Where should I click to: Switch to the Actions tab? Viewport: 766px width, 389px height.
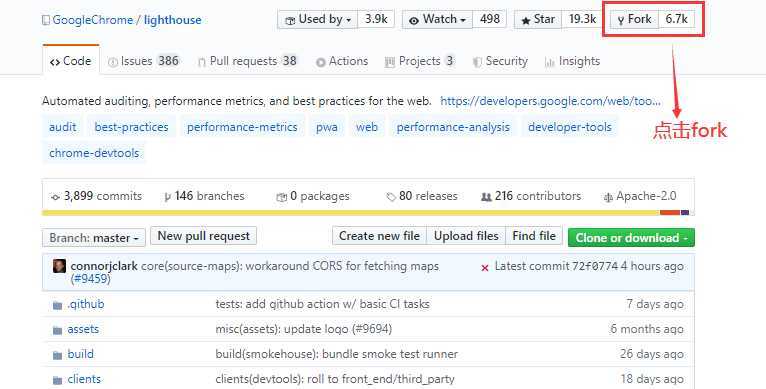click(342, 61)
